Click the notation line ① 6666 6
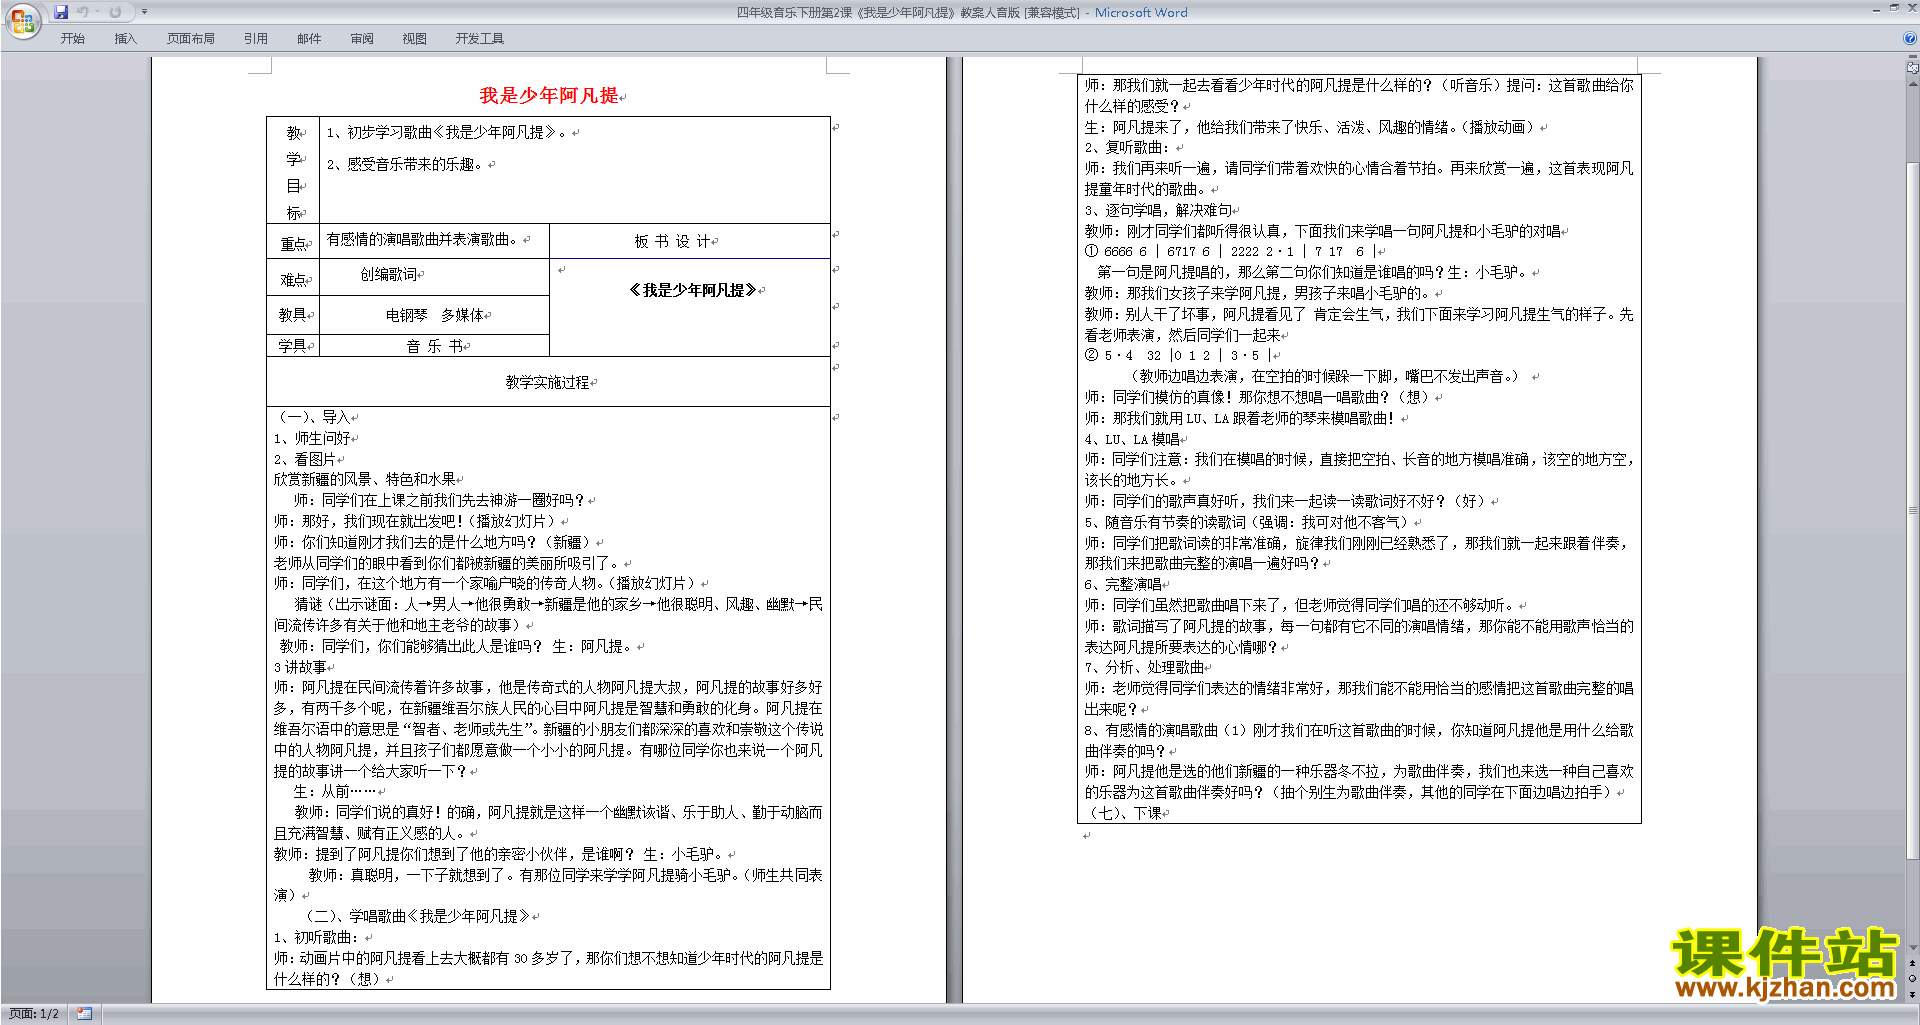Viewport: 1920px width, 1025px height. coord(1232,252)
